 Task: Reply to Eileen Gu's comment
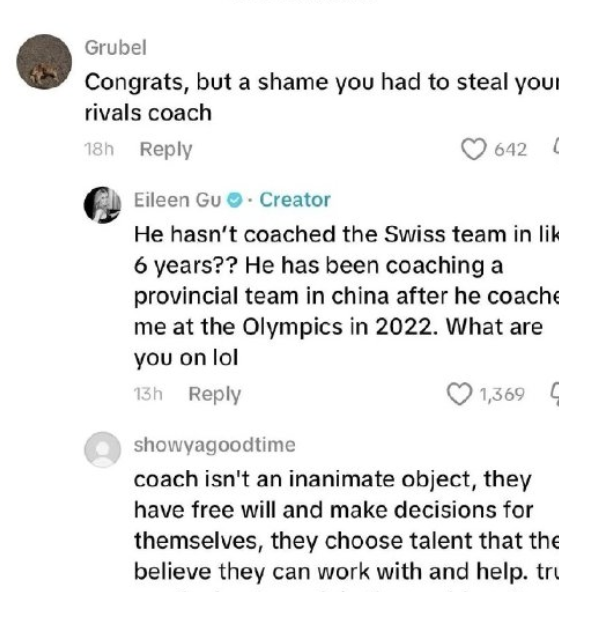214,394
